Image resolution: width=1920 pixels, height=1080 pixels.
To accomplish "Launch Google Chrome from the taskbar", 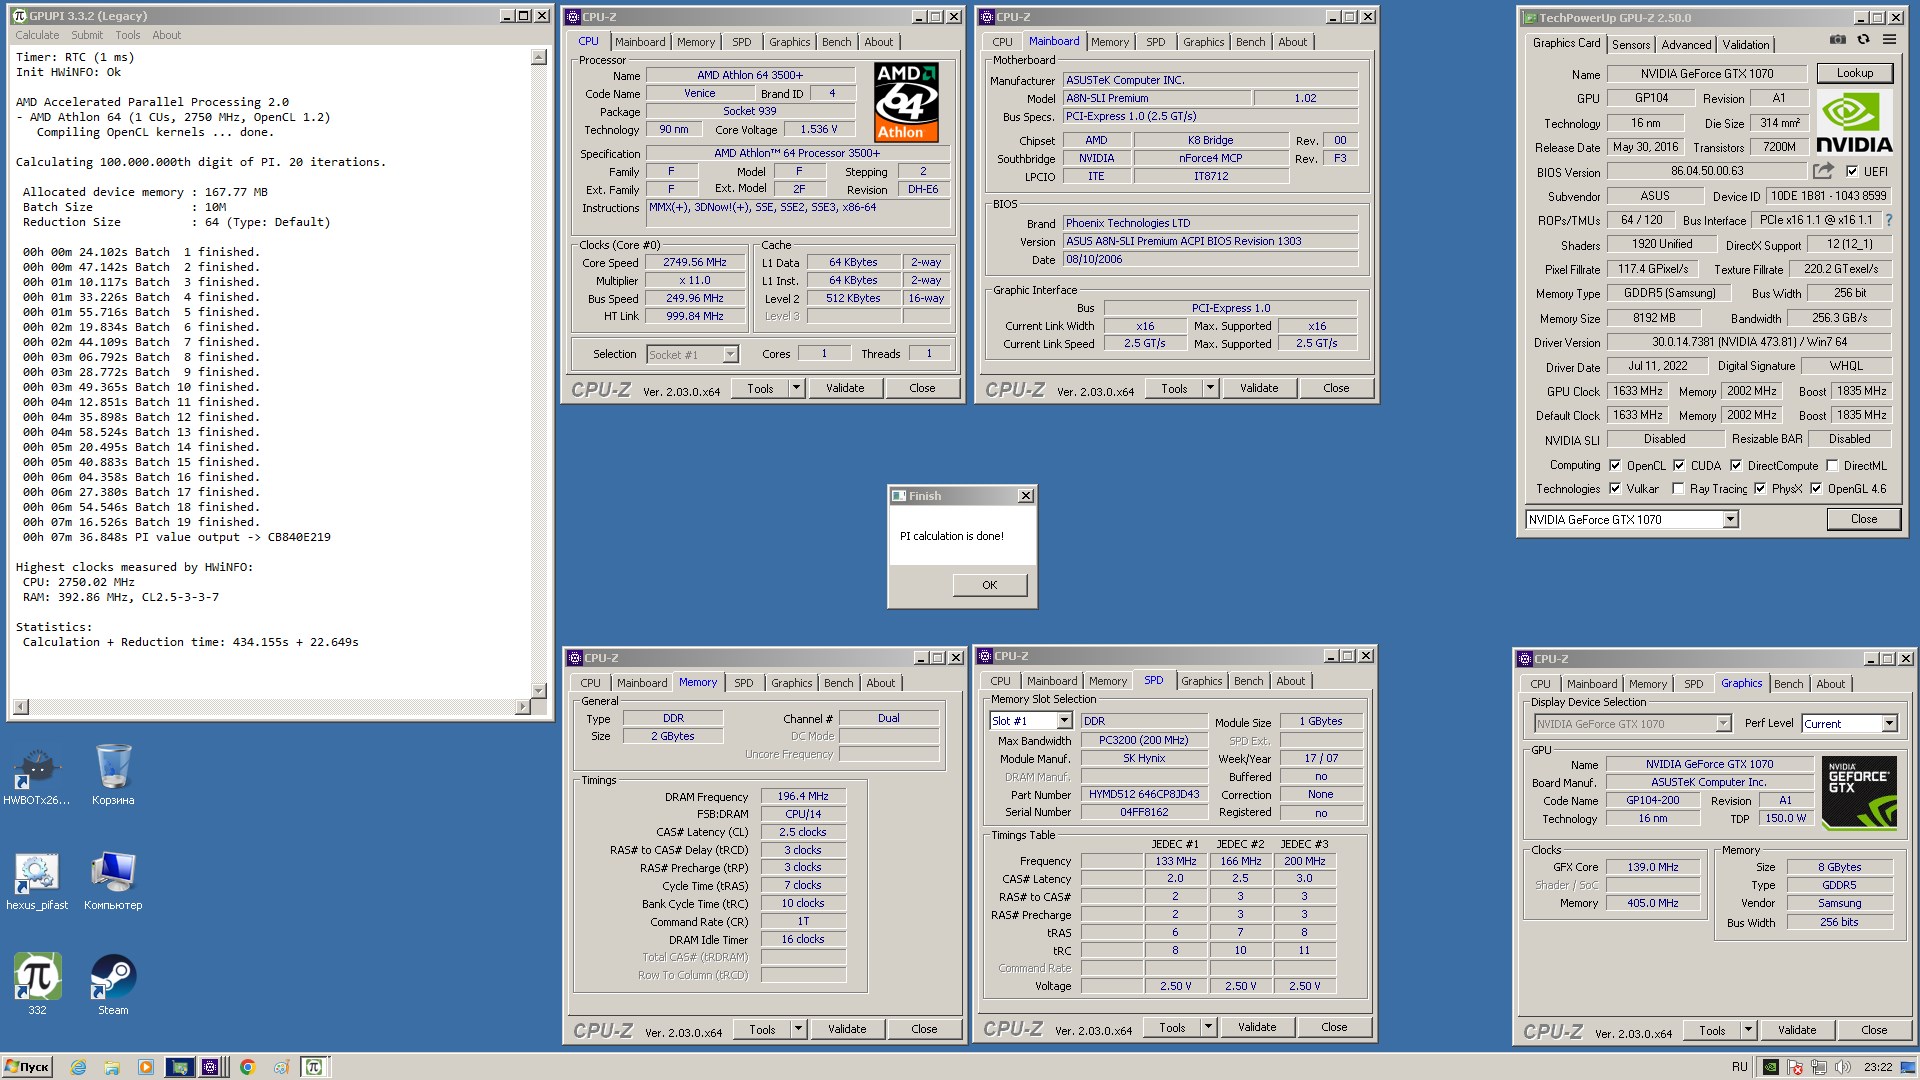I will [x=248, y=1067].
